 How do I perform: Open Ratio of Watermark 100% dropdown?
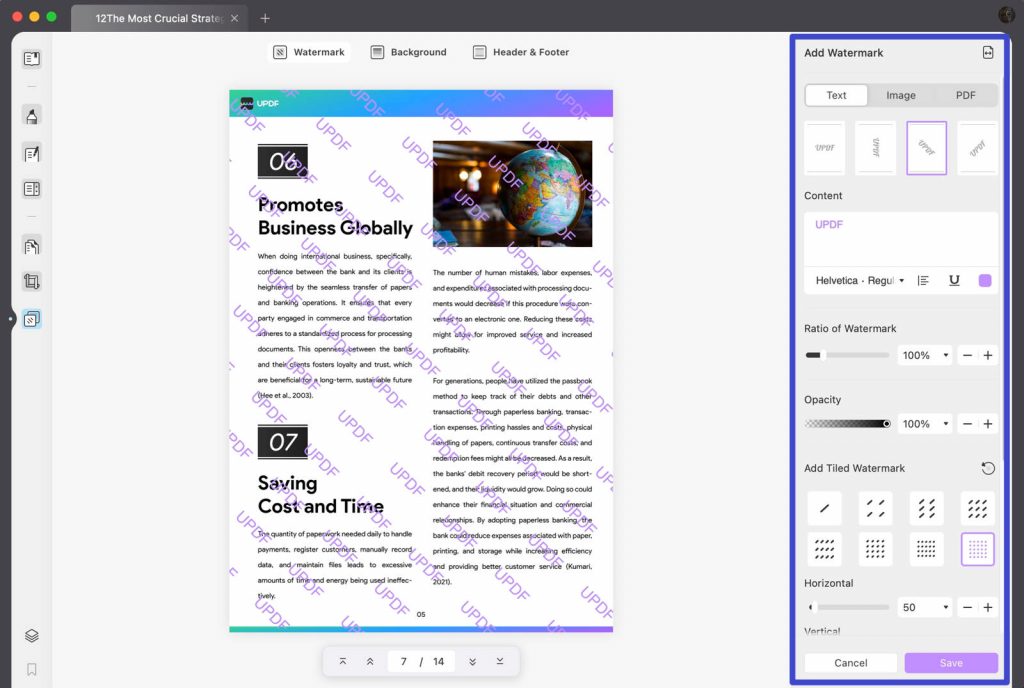click(925, 356)
